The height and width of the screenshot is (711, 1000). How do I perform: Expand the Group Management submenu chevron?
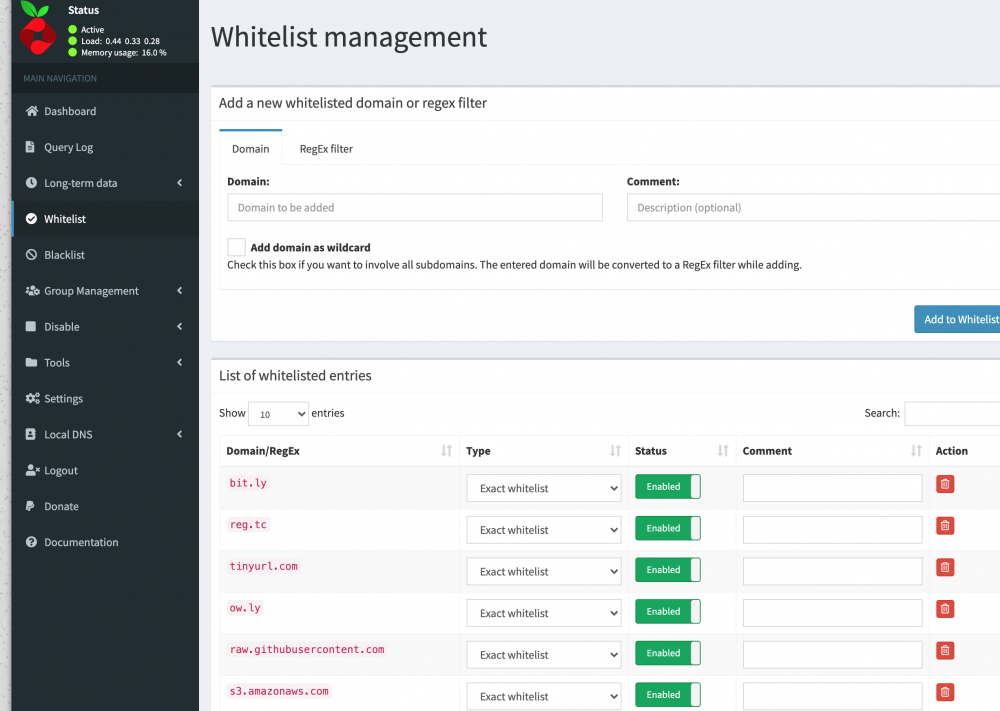click(180, 291)
